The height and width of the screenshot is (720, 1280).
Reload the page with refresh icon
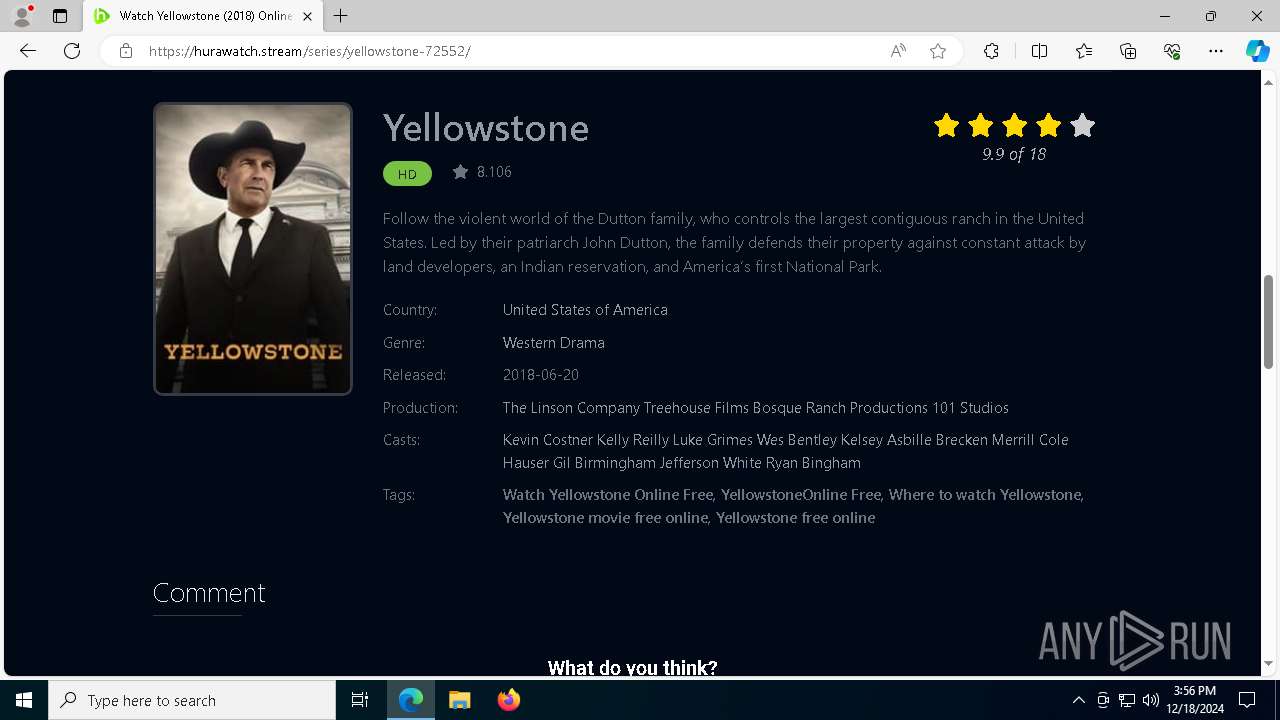72,51
